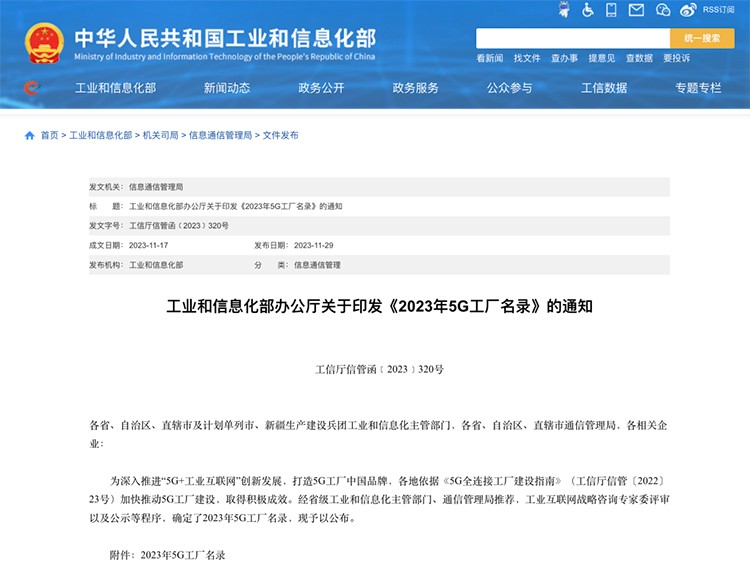Open the 找文件 quick link
The height and width of the screenshot is (576, 750).
pos(527,58)
